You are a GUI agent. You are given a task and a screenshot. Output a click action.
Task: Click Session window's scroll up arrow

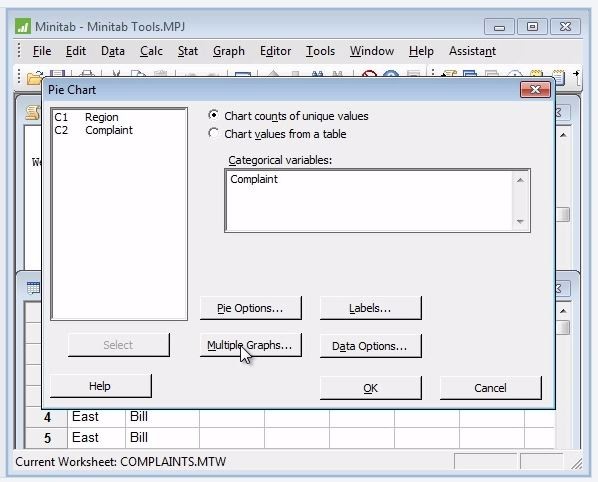[x=563, y=135]
